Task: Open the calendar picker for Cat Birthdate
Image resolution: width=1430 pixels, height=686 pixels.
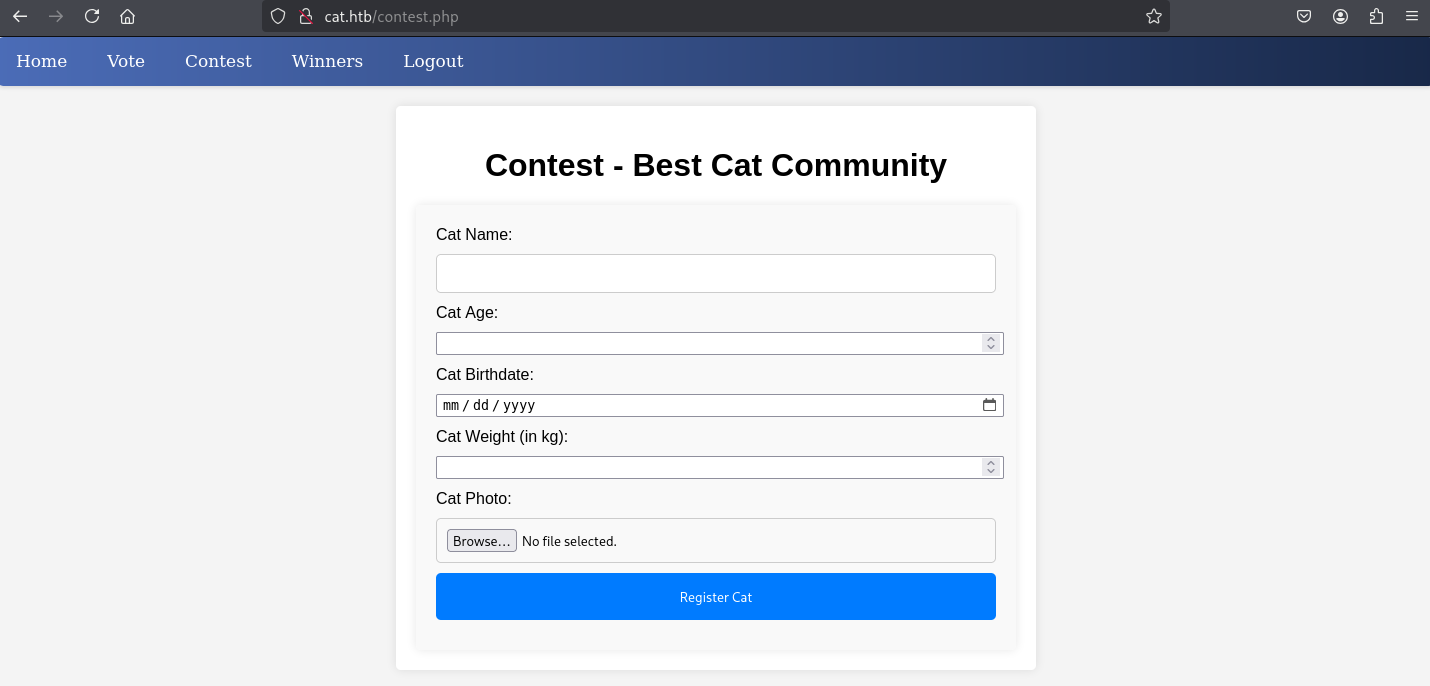Action: point(989,405)
